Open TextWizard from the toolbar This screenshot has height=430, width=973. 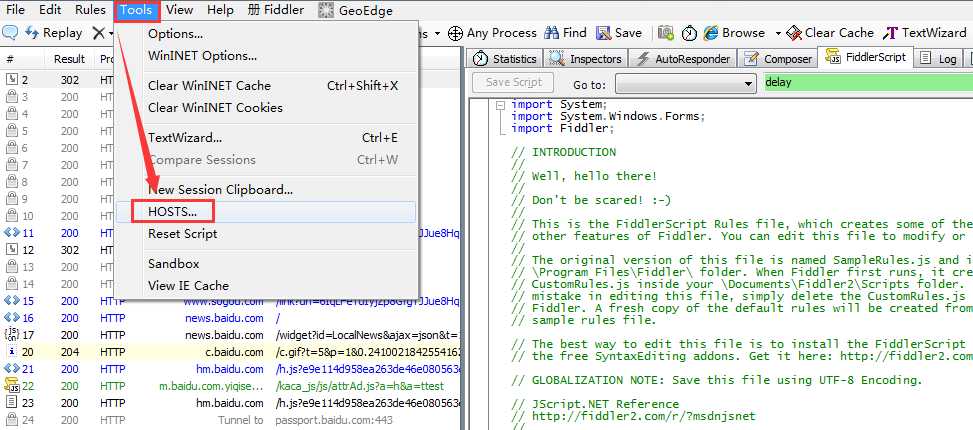(x=925, y=33)
